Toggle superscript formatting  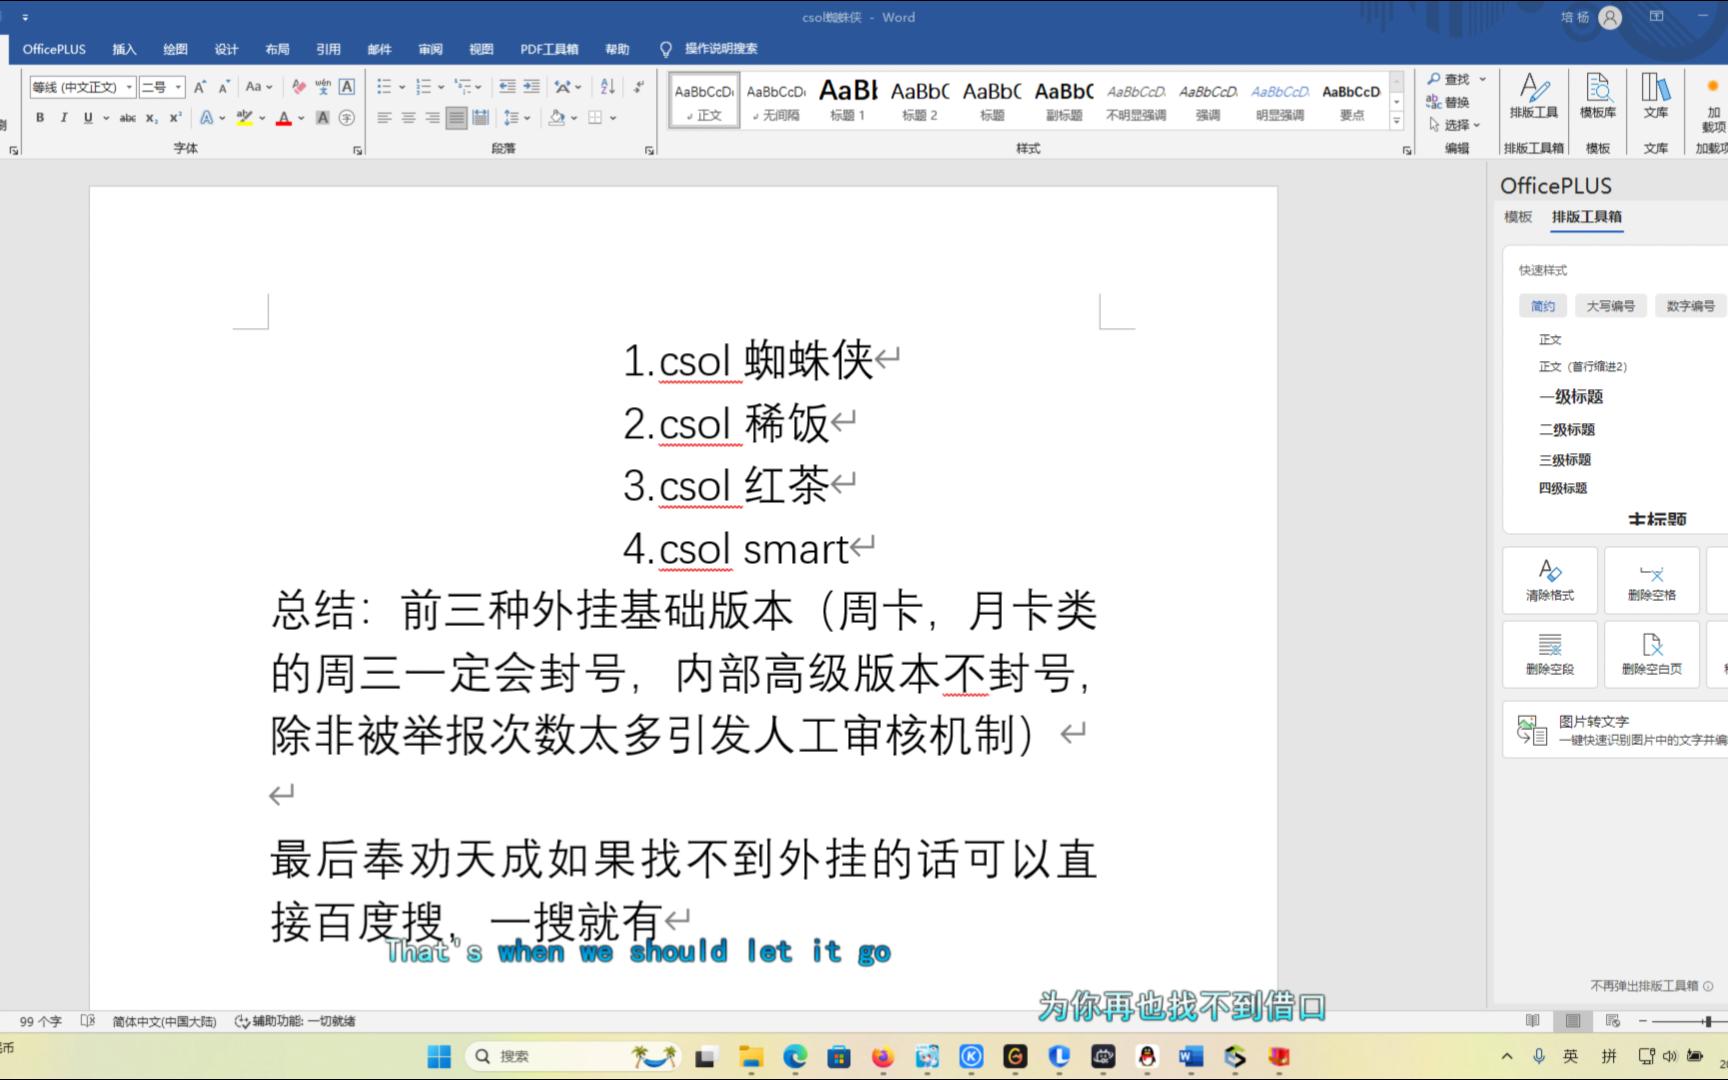pos(175,118)
